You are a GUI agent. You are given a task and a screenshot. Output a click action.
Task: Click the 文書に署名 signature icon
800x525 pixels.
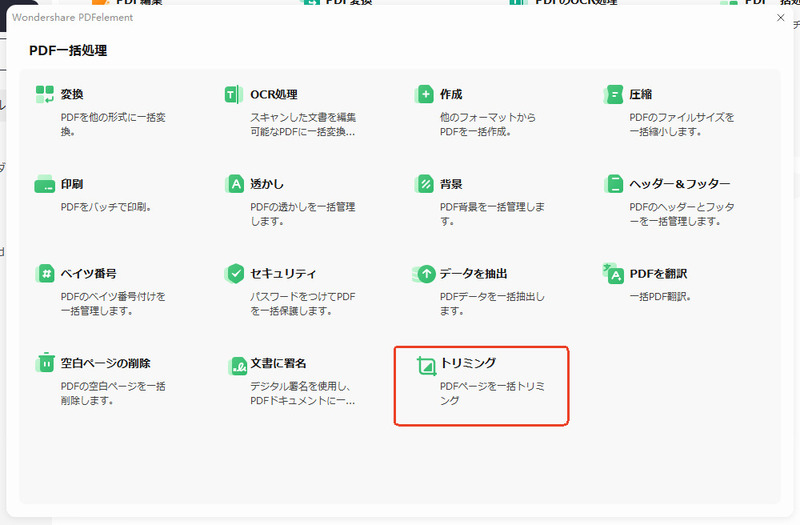pyautogui.click(x=237, y=365)
